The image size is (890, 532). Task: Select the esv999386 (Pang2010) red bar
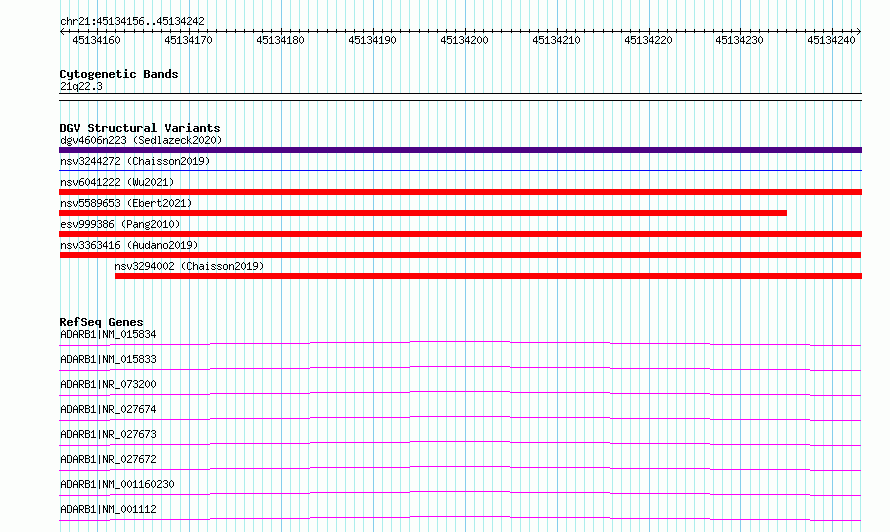[460, 234]
